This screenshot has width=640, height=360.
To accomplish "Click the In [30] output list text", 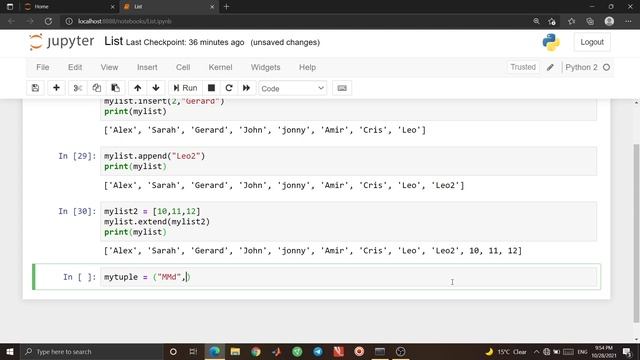I will [313, 251].
